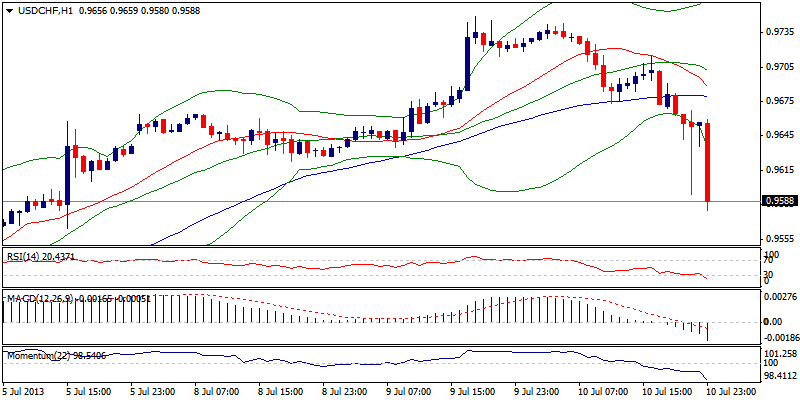Click the RSI(14) indicator label
This screenshot has width=800, height=400.
(x=40, y=256)
